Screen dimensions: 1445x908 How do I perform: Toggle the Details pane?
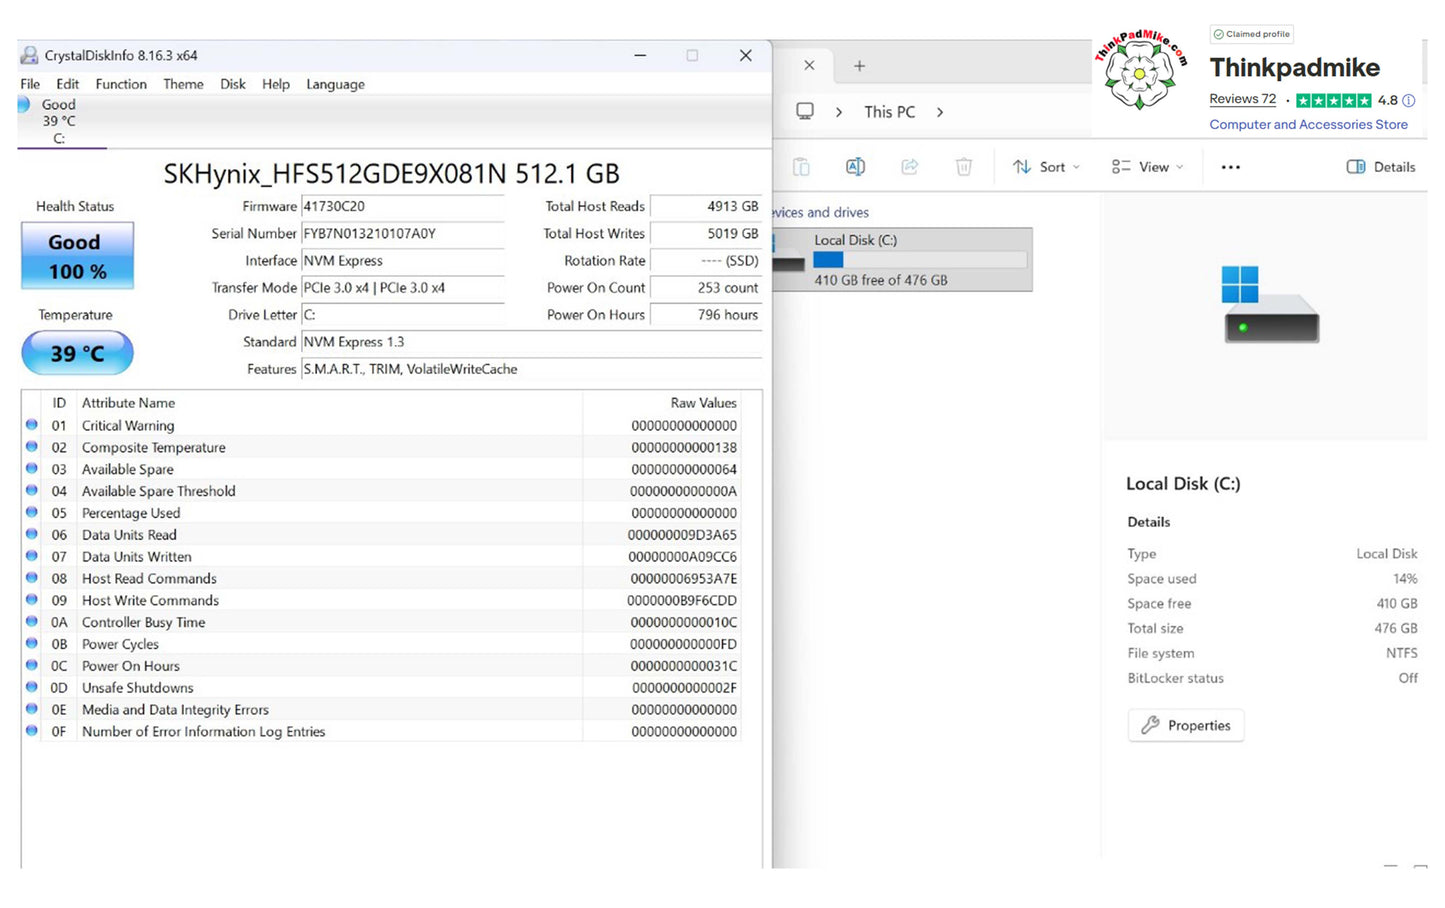coord(1380,167)
